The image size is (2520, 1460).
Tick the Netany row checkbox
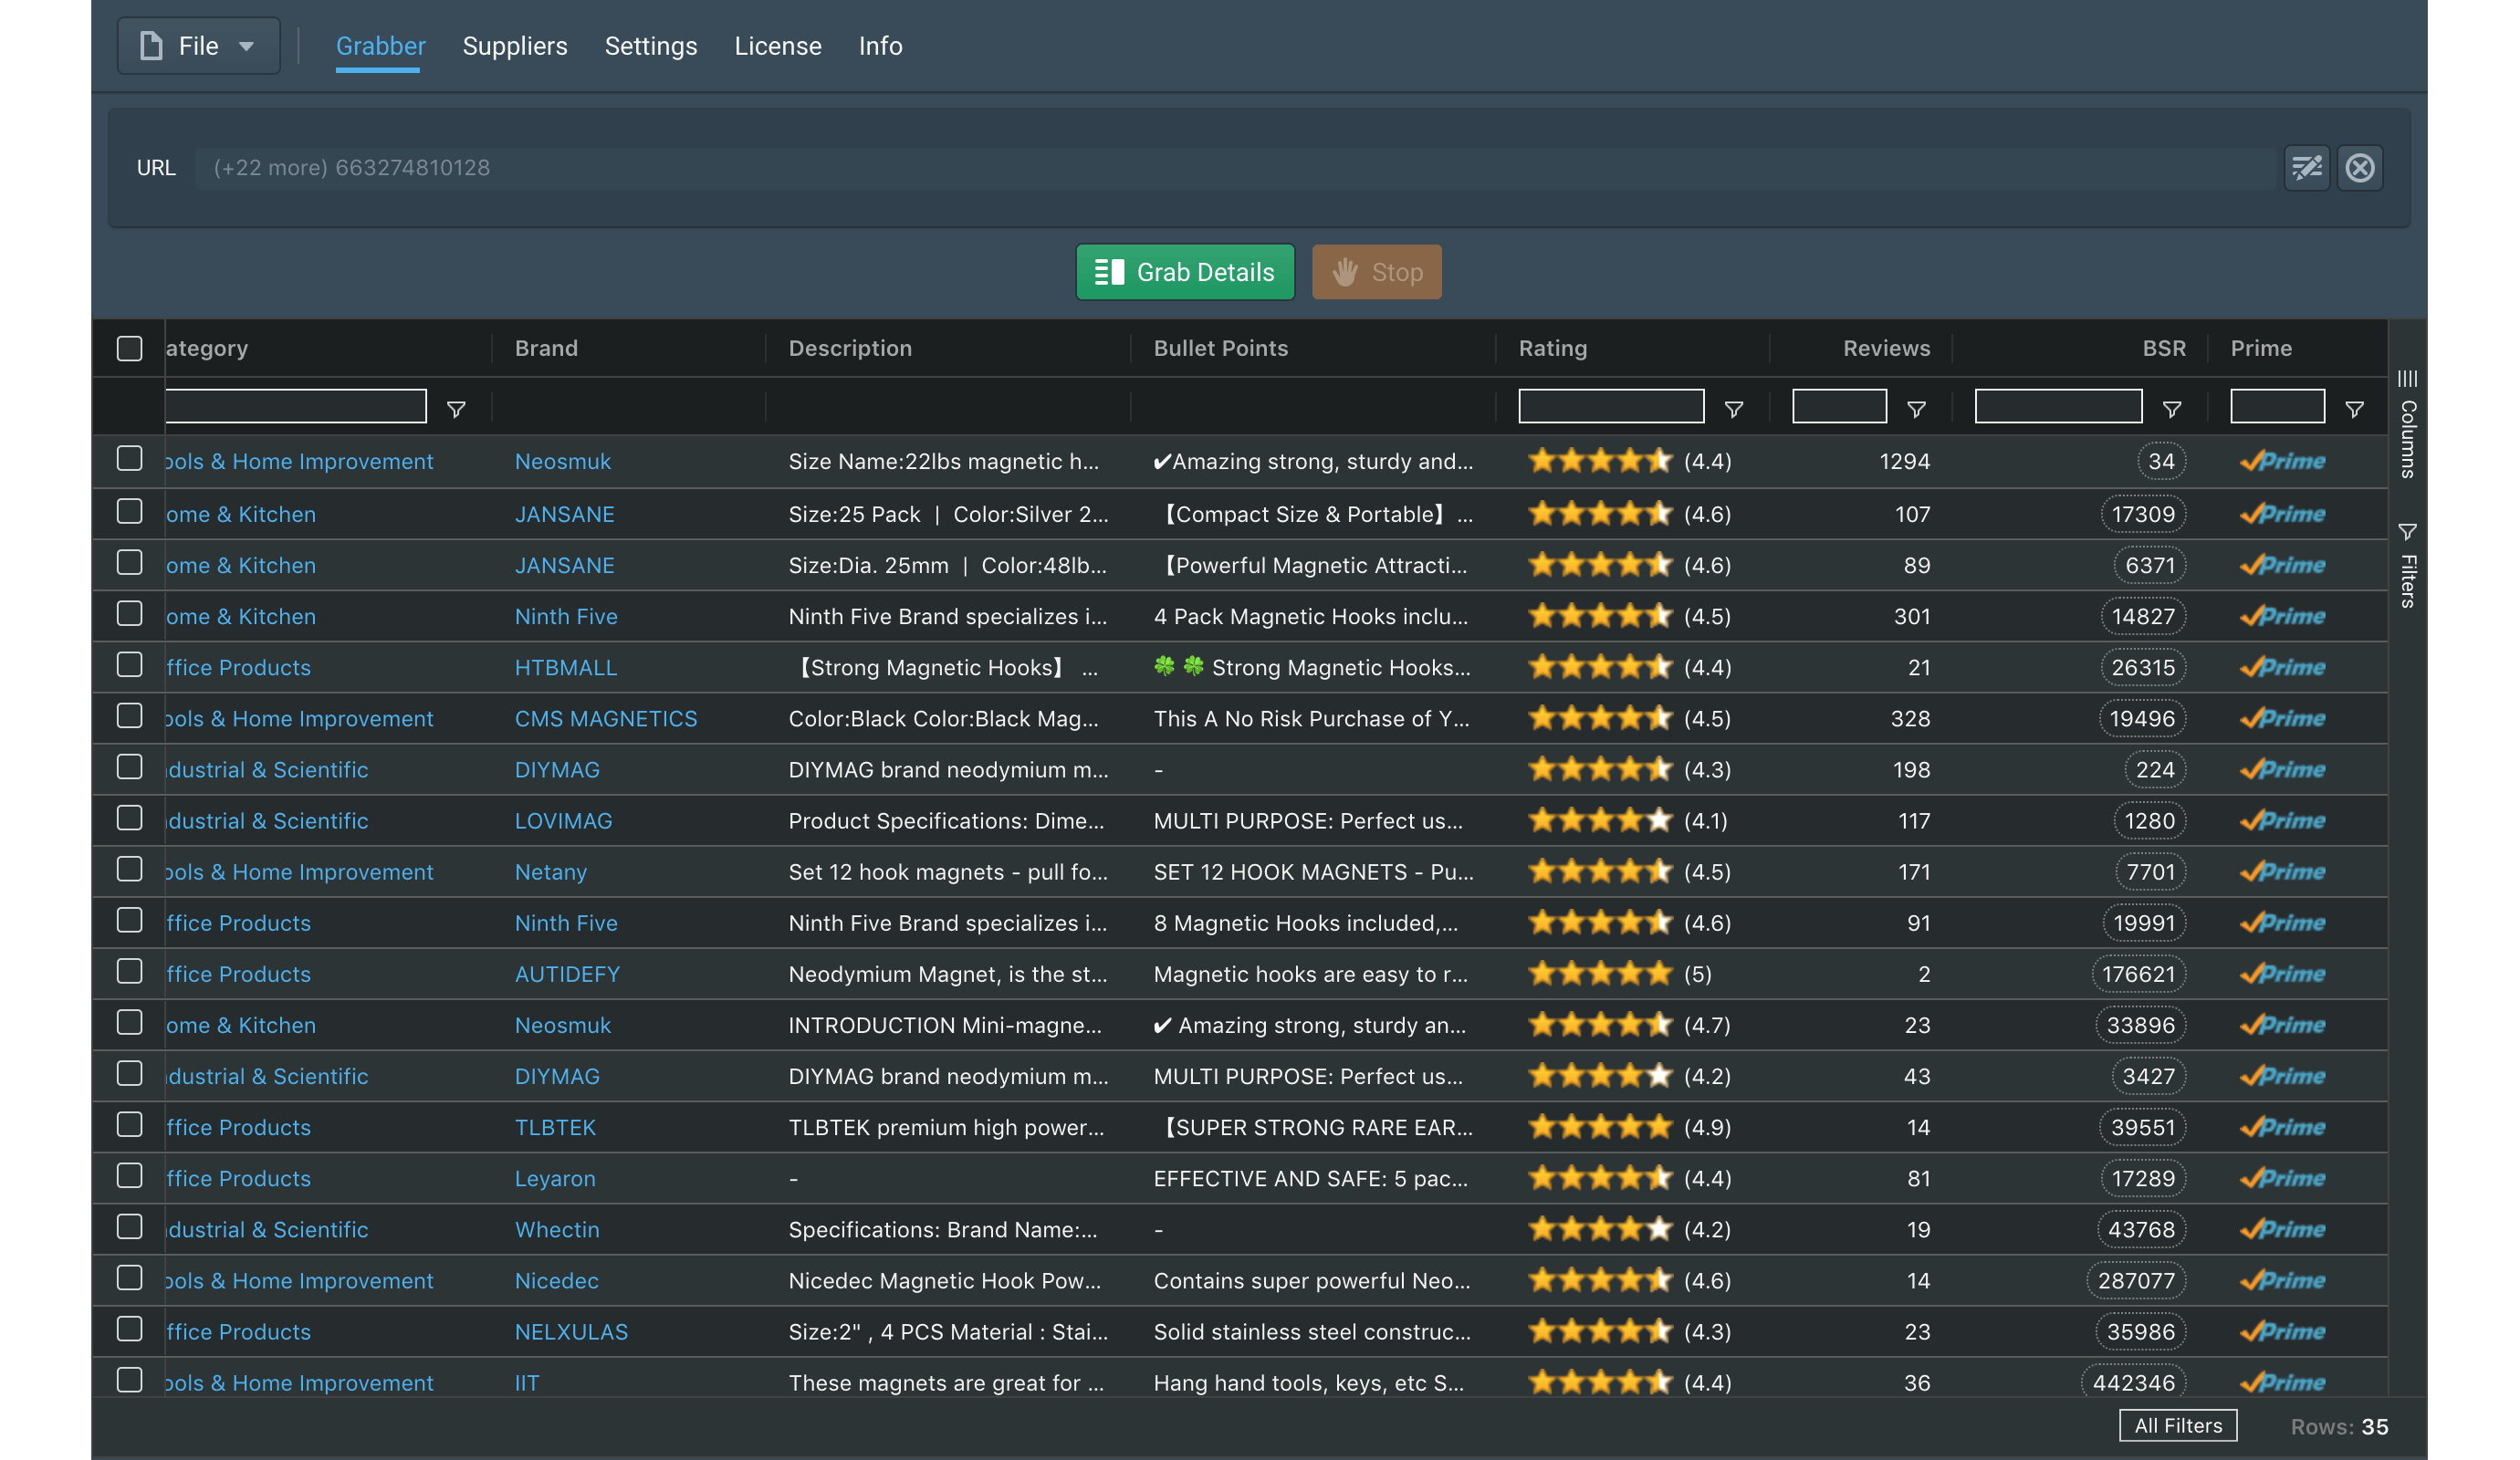click(129, 869)
